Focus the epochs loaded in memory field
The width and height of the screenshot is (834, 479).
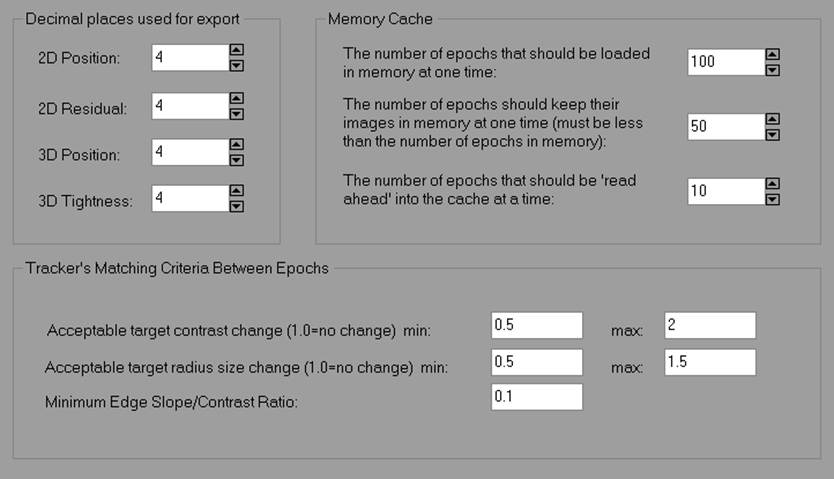[x=727, y=62]
